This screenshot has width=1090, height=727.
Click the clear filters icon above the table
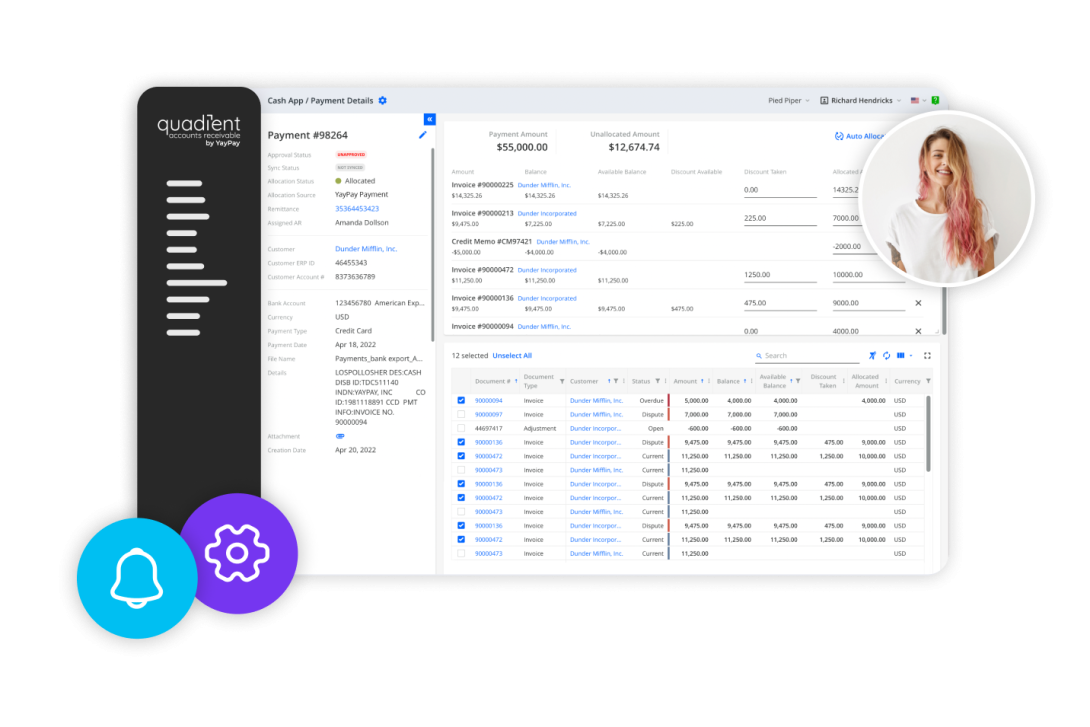click(872, 355)
